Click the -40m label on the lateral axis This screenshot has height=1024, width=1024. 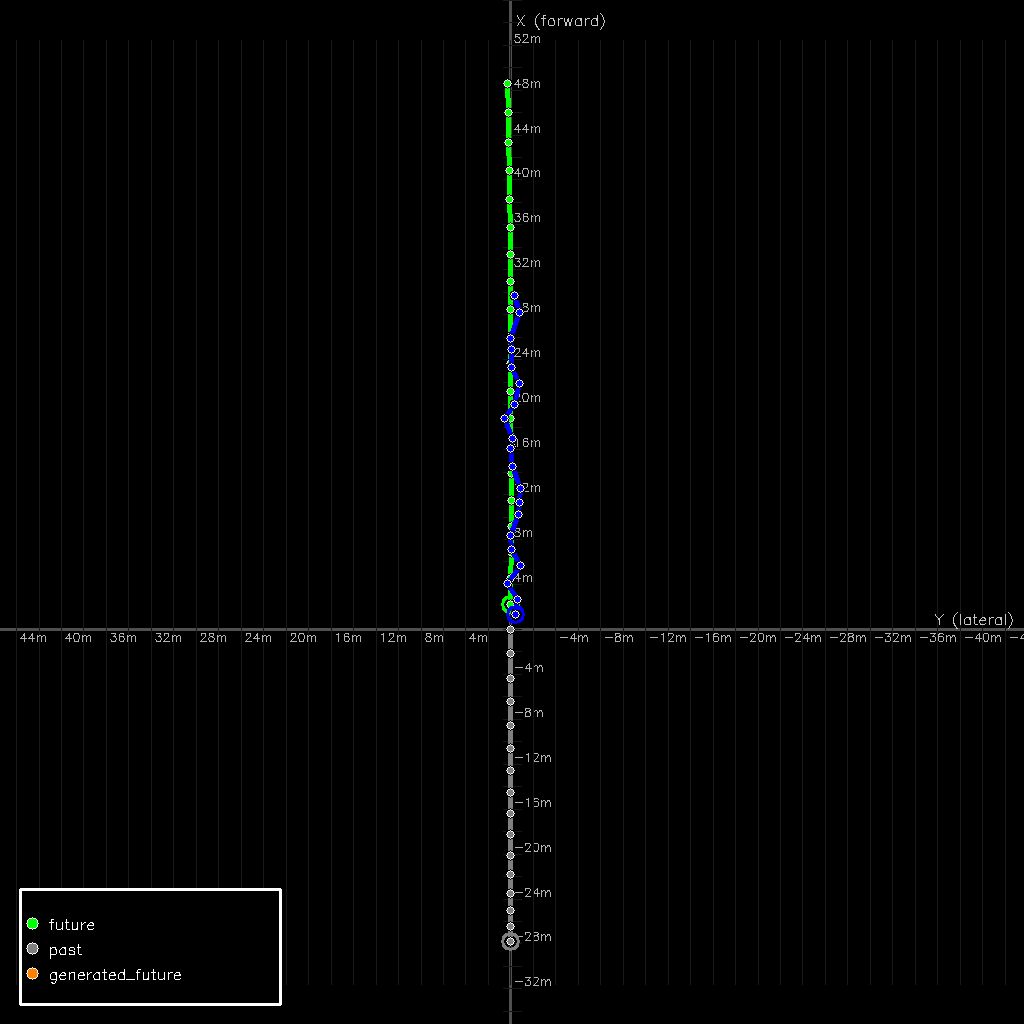coord(983,637)
